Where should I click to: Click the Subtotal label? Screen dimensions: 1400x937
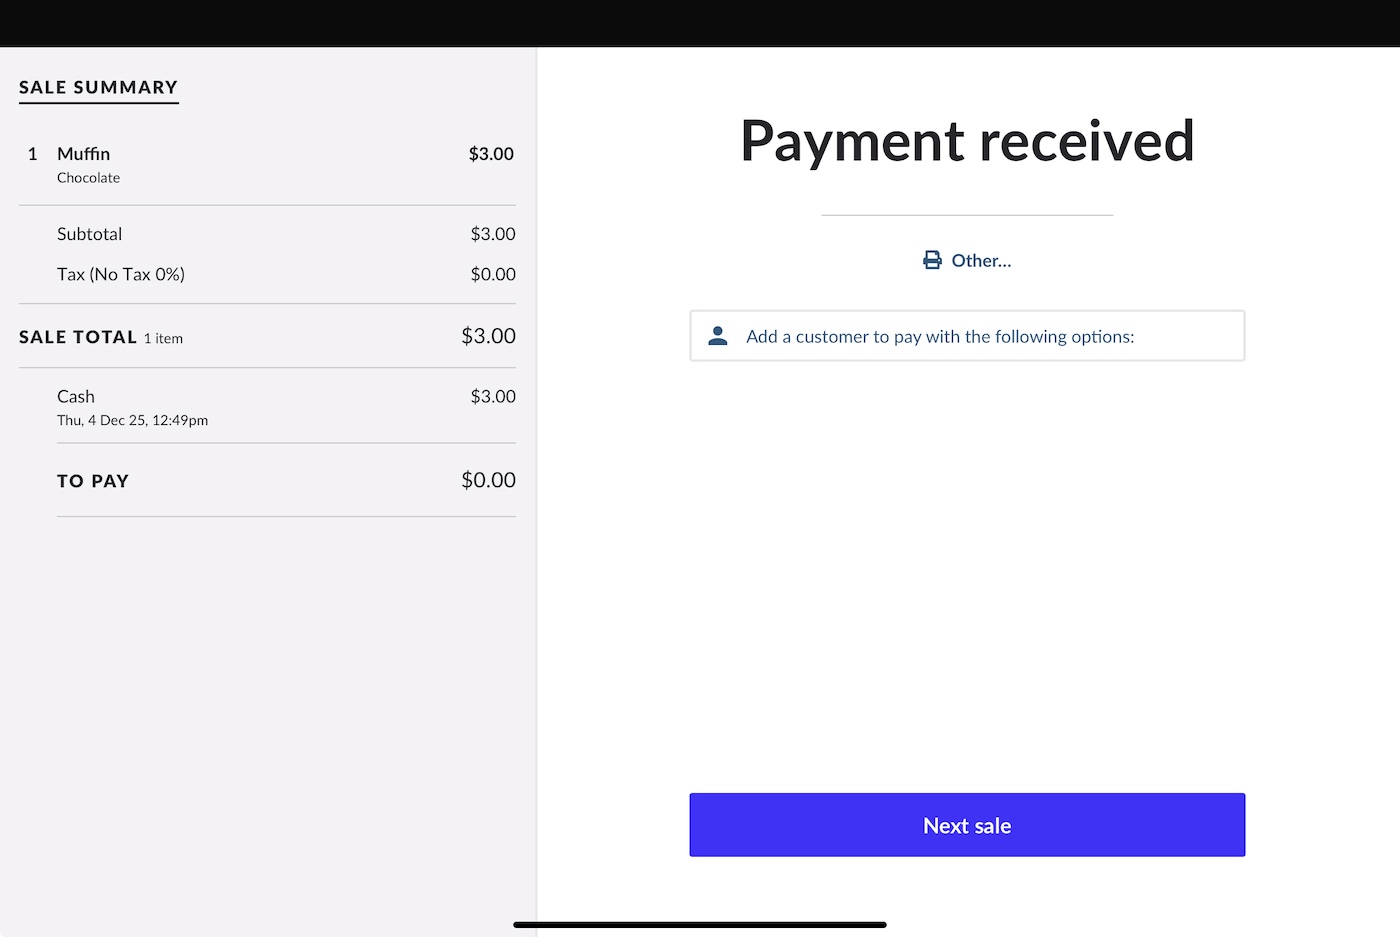coord(89,234)
